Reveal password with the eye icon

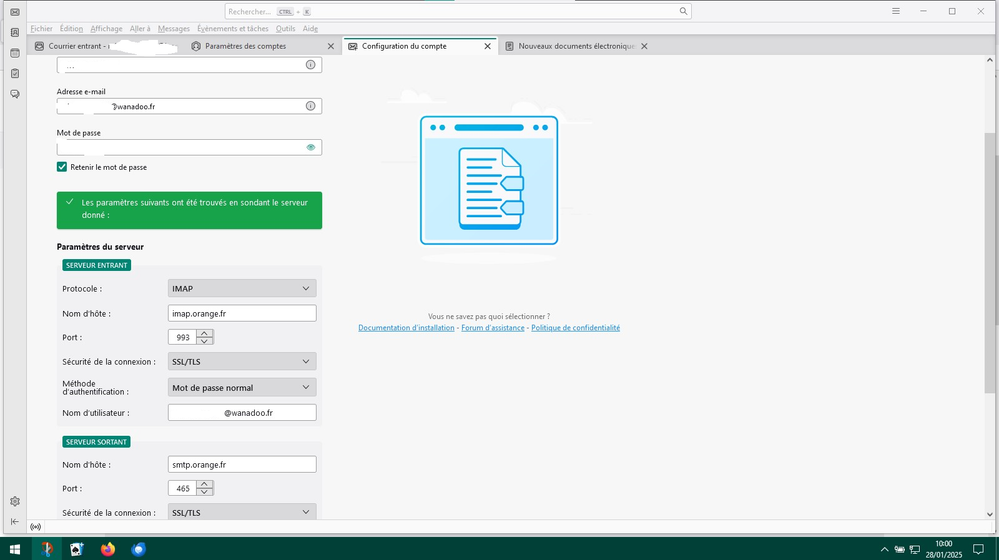[310, 147]
